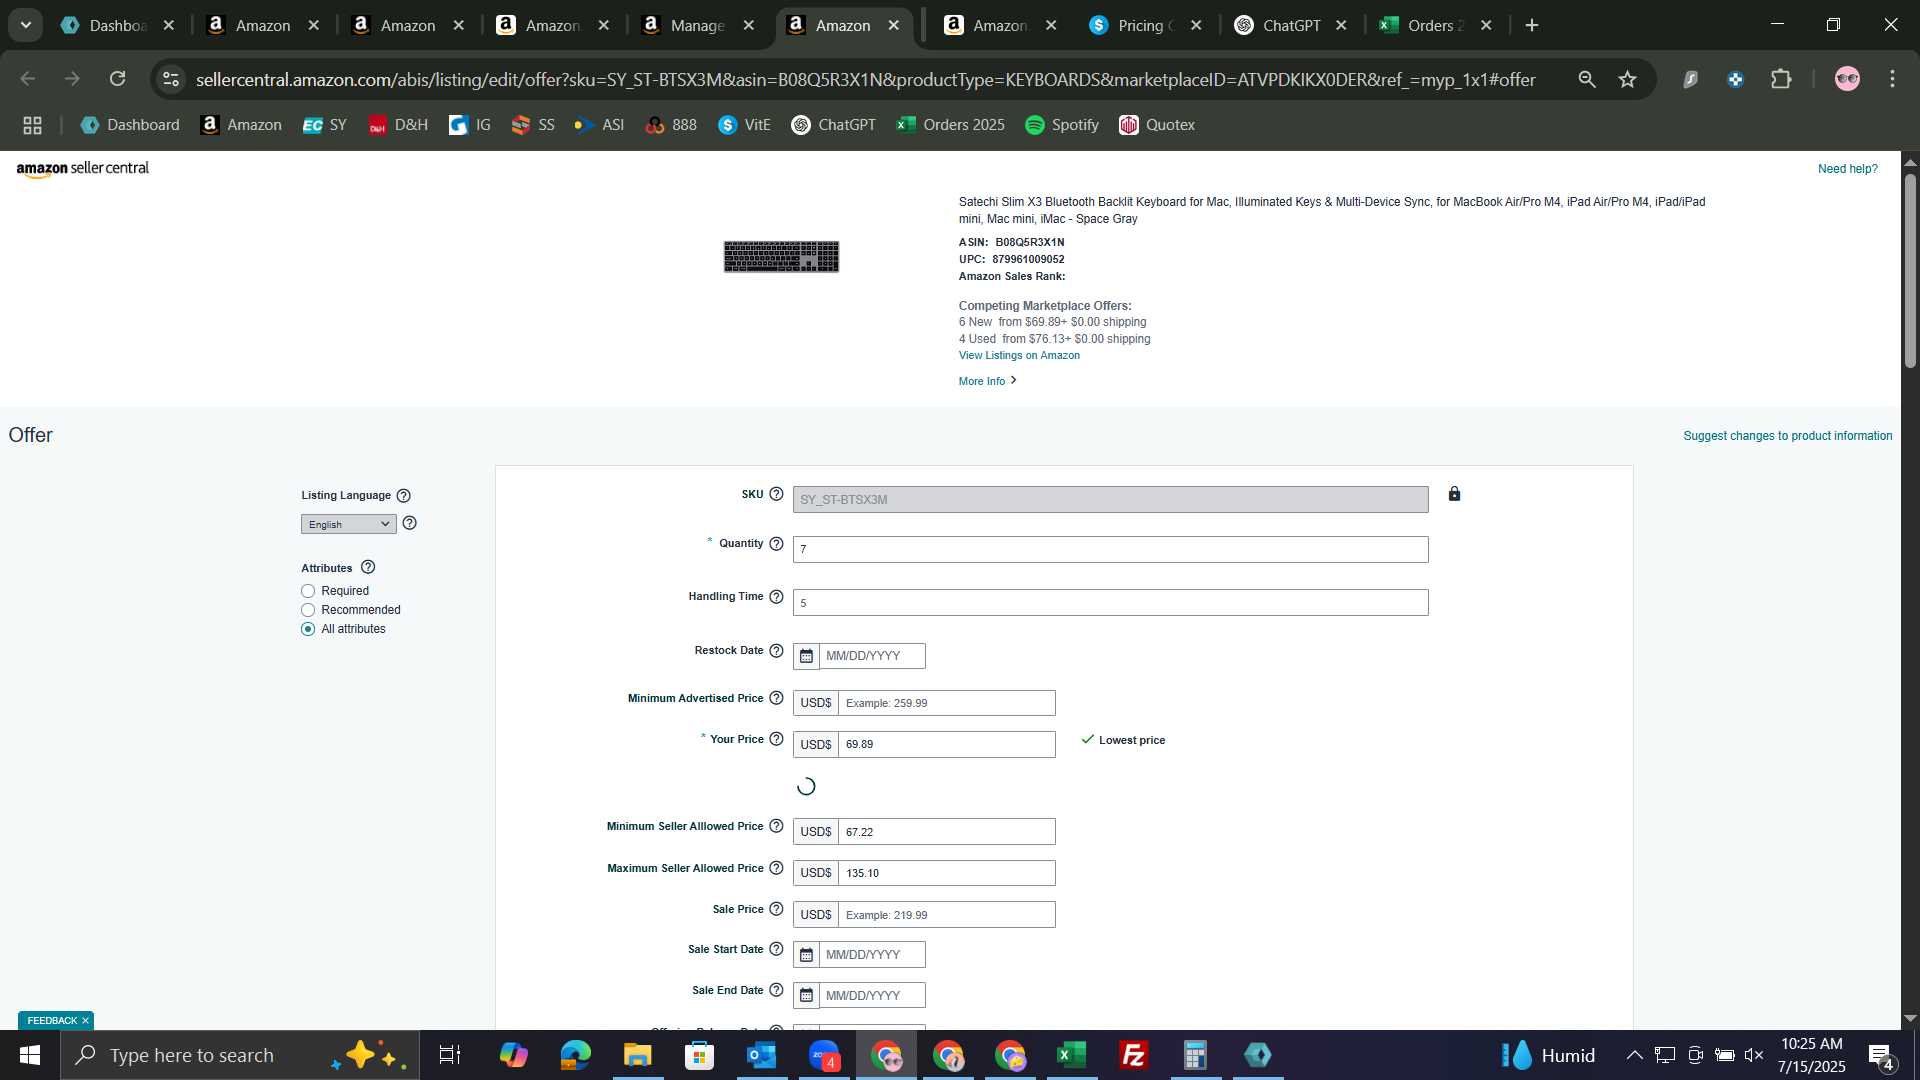Open View Listings on Amazon link

tap(1019, 356)
